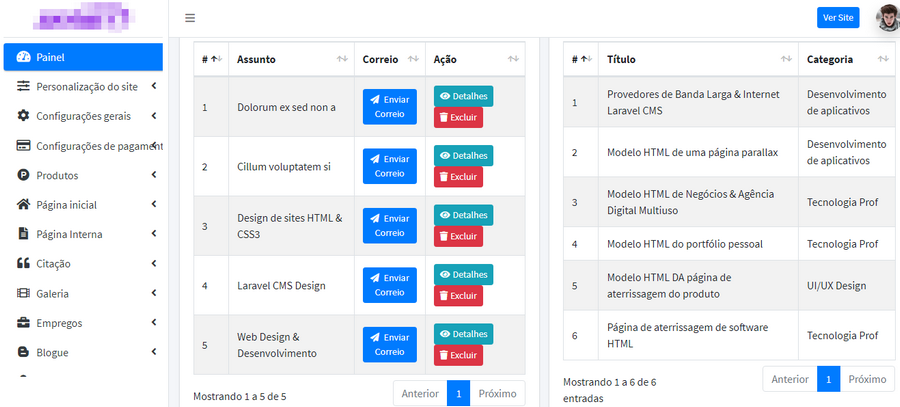900x407 pixels.
Task: Send mail for Cillum voluptatem si
Action: tap(390, 166)
